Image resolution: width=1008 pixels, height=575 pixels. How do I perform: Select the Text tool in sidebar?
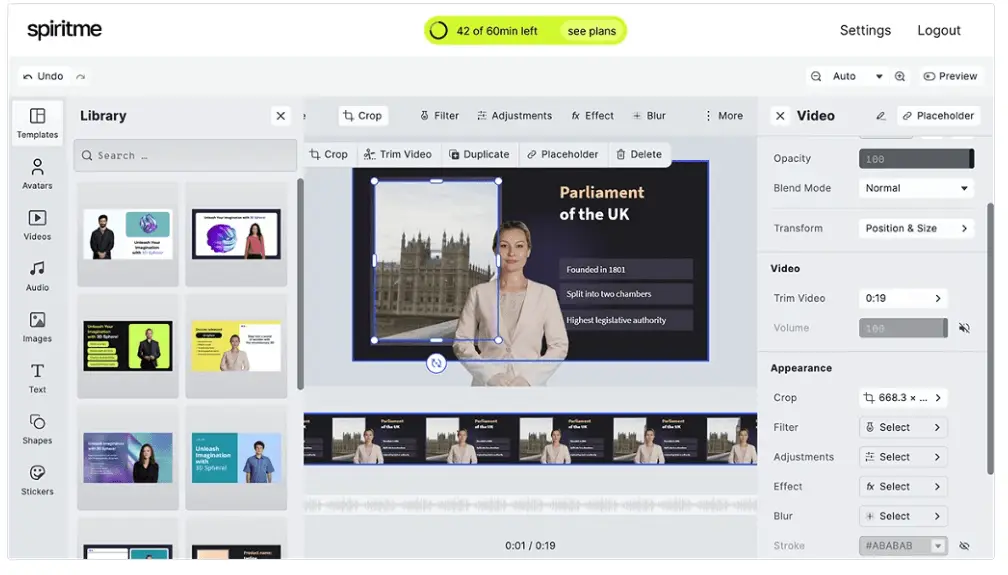tap(37, 378)
